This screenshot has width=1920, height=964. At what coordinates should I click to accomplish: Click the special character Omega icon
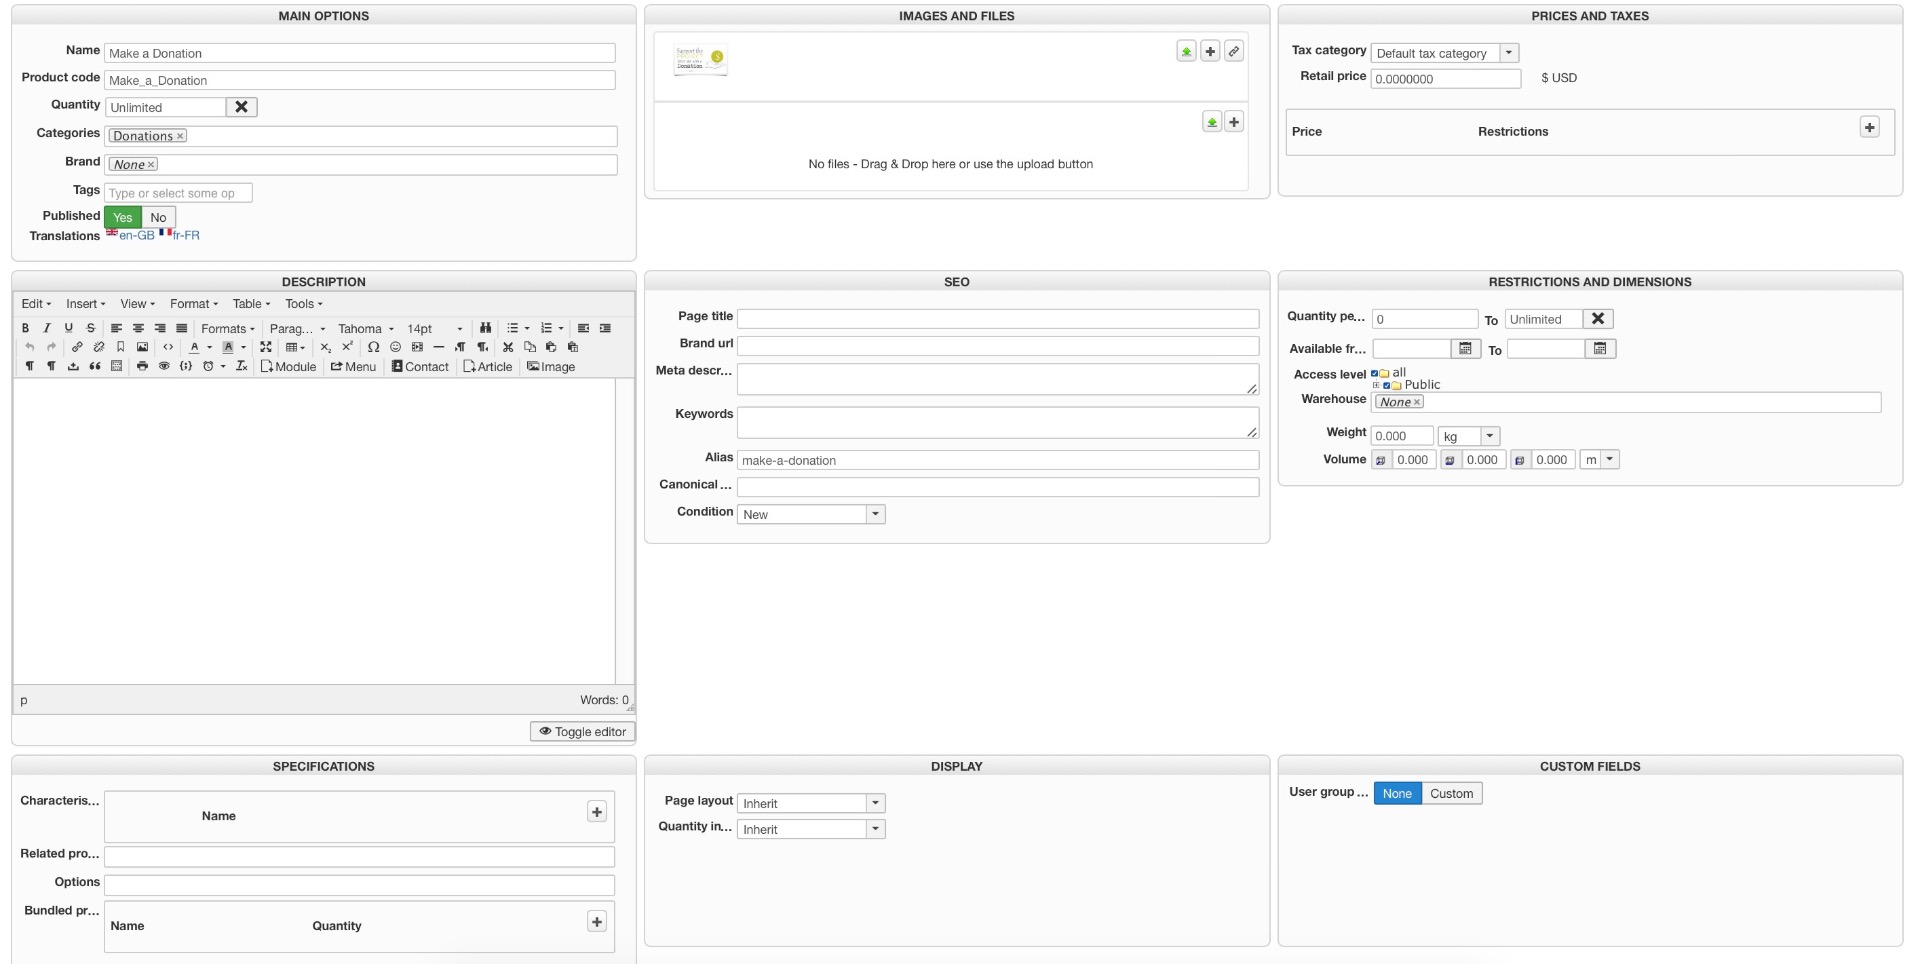pos(373,347)
